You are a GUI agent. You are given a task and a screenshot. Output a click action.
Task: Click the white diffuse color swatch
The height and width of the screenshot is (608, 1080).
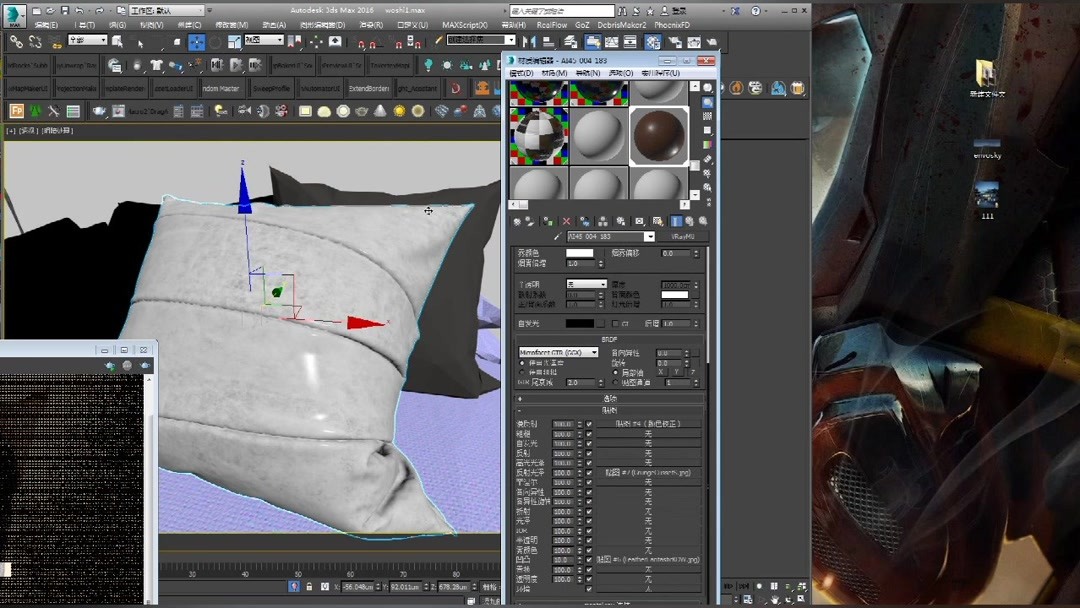point(580,253)
